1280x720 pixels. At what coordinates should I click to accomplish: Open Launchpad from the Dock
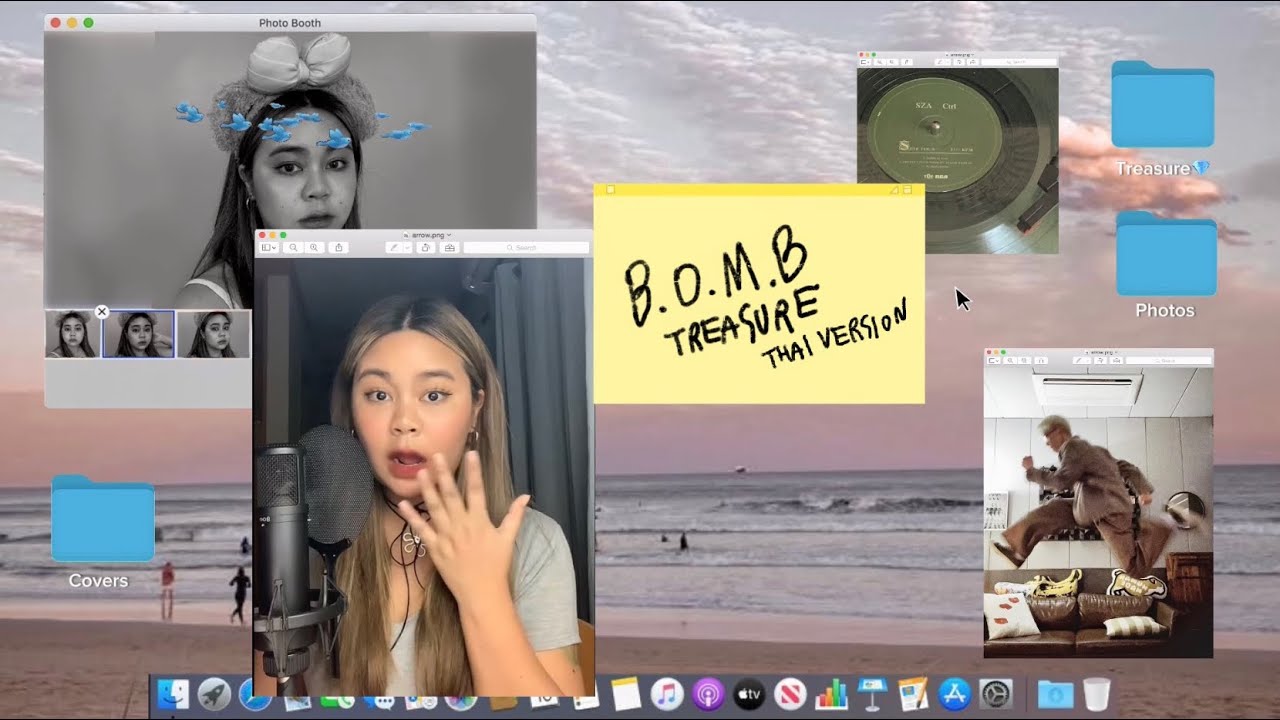pos(214,694)
